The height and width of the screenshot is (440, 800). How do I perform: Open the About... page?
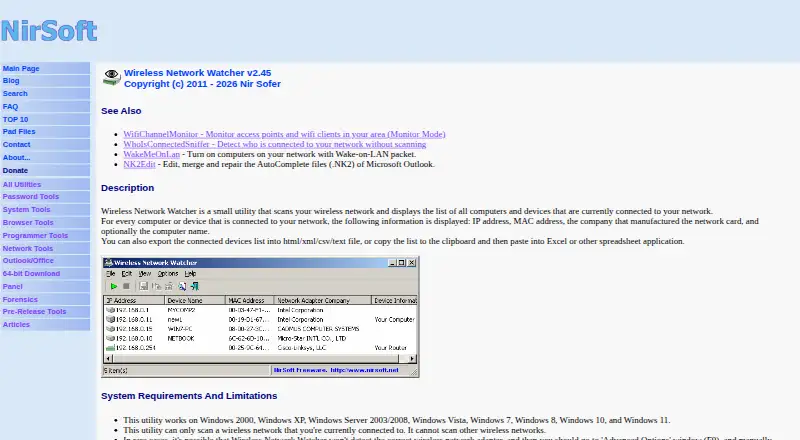click(16, 158)
